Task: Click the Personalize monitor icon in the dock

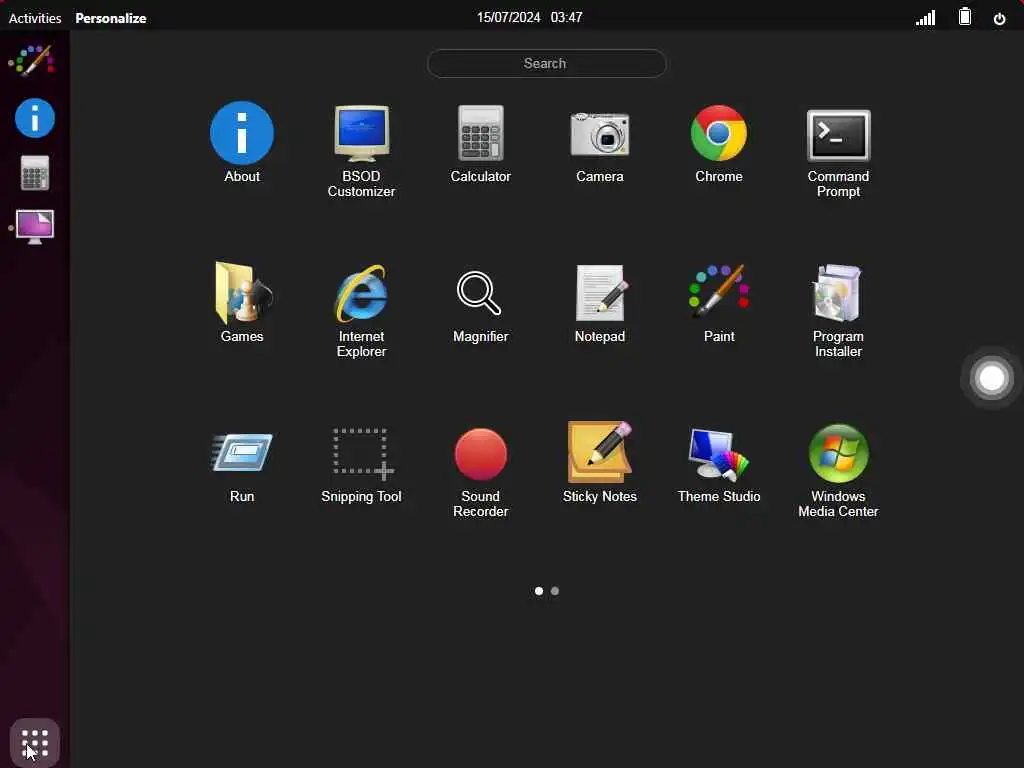Action: click(35, 227)
